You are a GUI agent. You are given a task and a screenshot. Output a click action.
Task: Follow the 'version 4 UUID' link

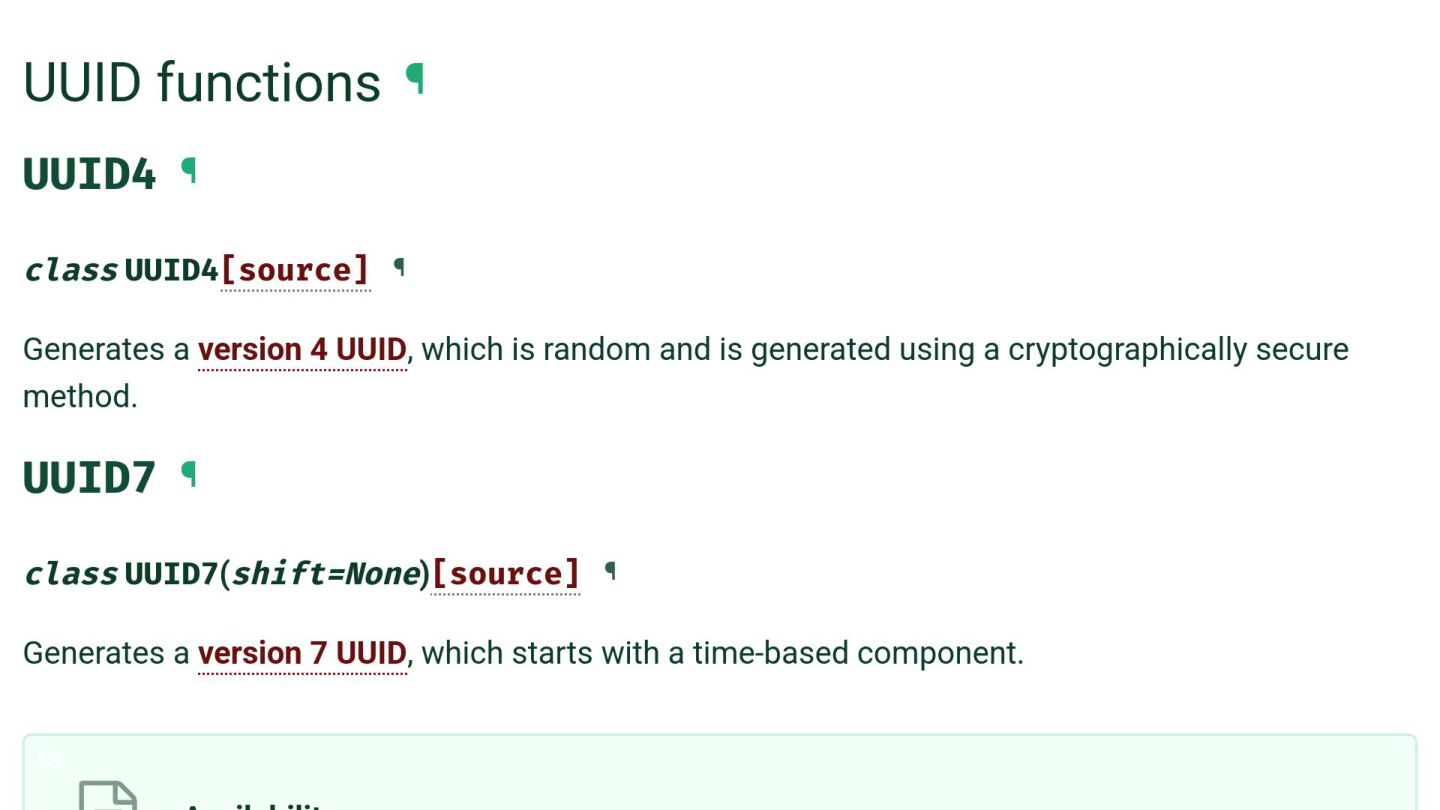pyautogui.click(x=302, y=350)
